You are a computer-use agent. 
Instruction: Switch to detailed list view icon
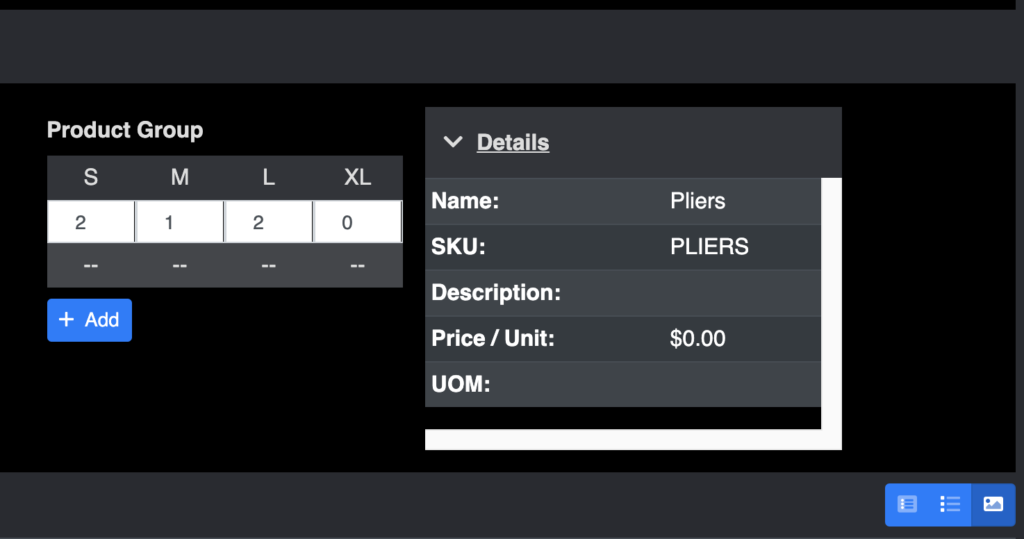(x=907, y=504)
